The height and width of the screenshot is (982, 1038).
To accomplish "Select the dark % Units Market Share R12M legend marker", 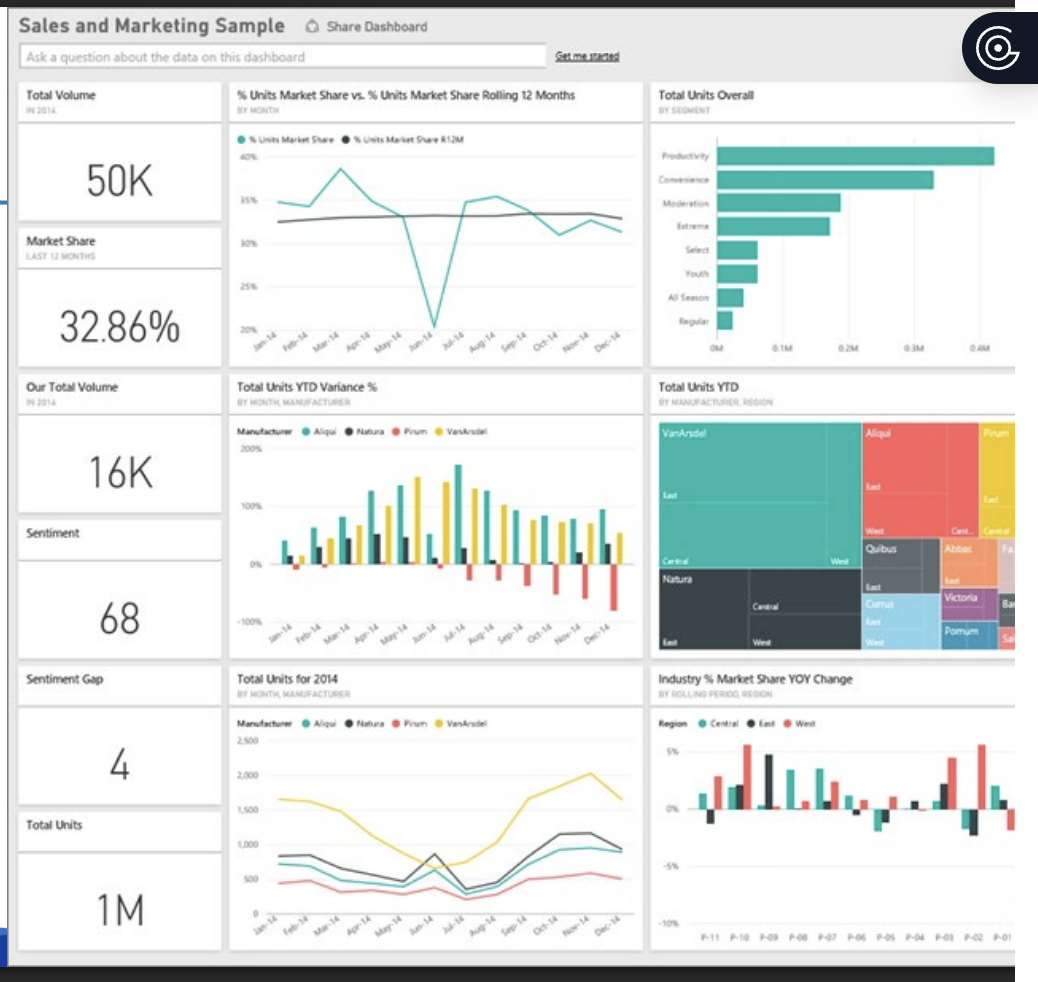I will [345, 140].
